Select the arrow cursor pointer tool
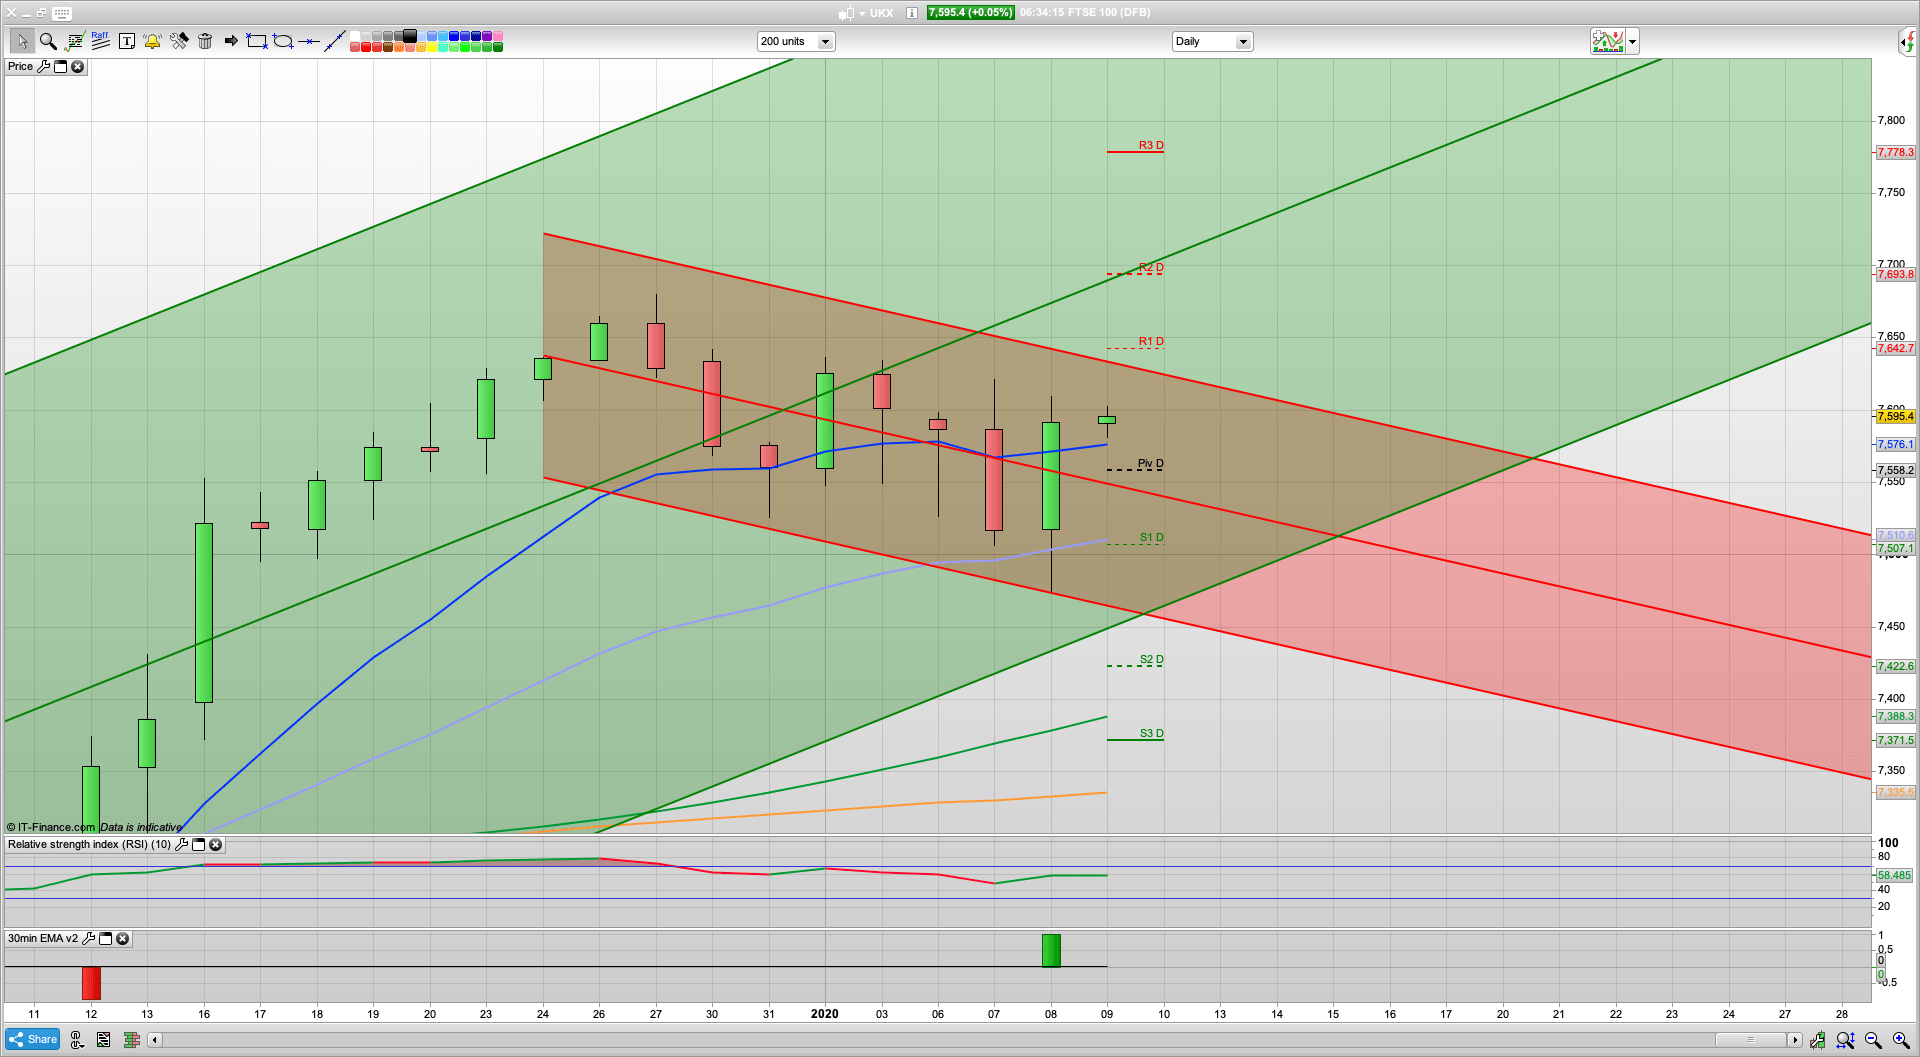This screenshot has height=1057, width=1920. (22, 41)
